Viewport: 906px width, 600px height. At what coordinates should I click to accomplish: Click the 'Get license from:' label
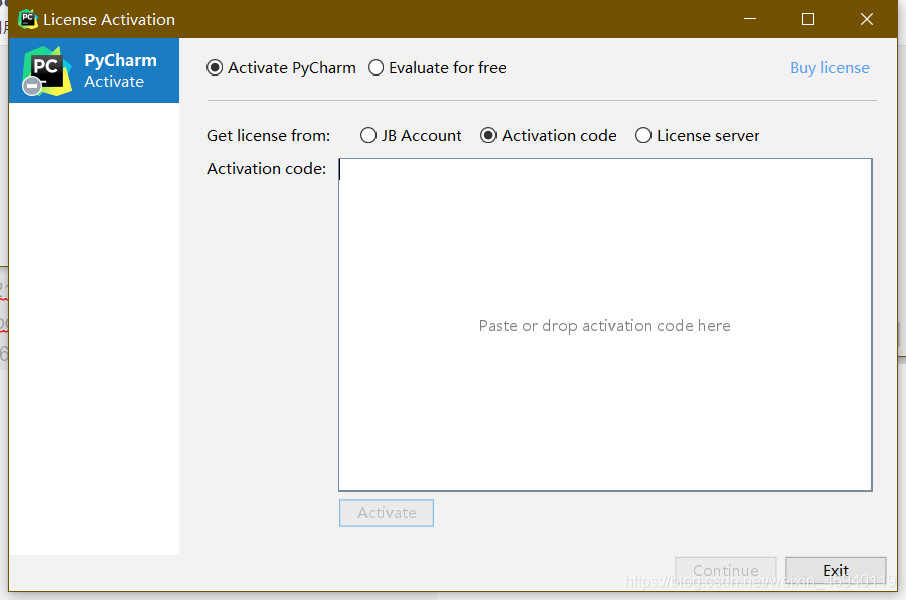[x=269, y=135]
